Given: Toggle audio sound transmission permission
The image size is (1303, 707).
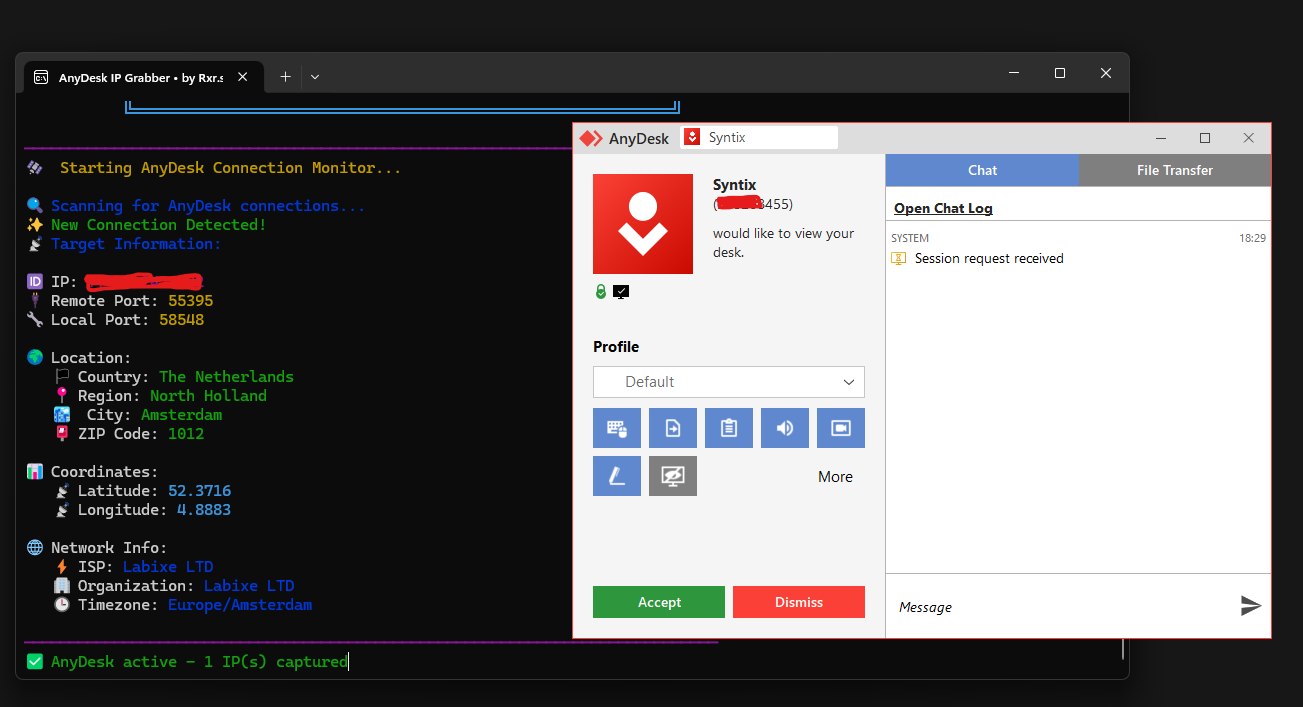Looking at the screenshot, I should pos(785,428).
